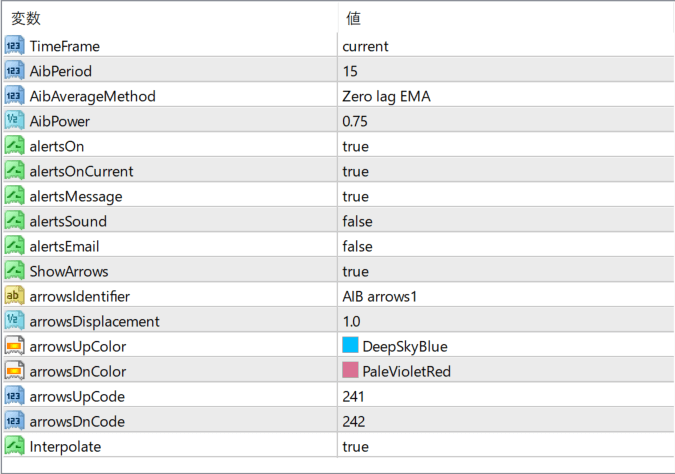This screenshot has width=675, height=474.
Task: Open the TimeFrame current value dropdown
Action: click(x=506, y=46)
